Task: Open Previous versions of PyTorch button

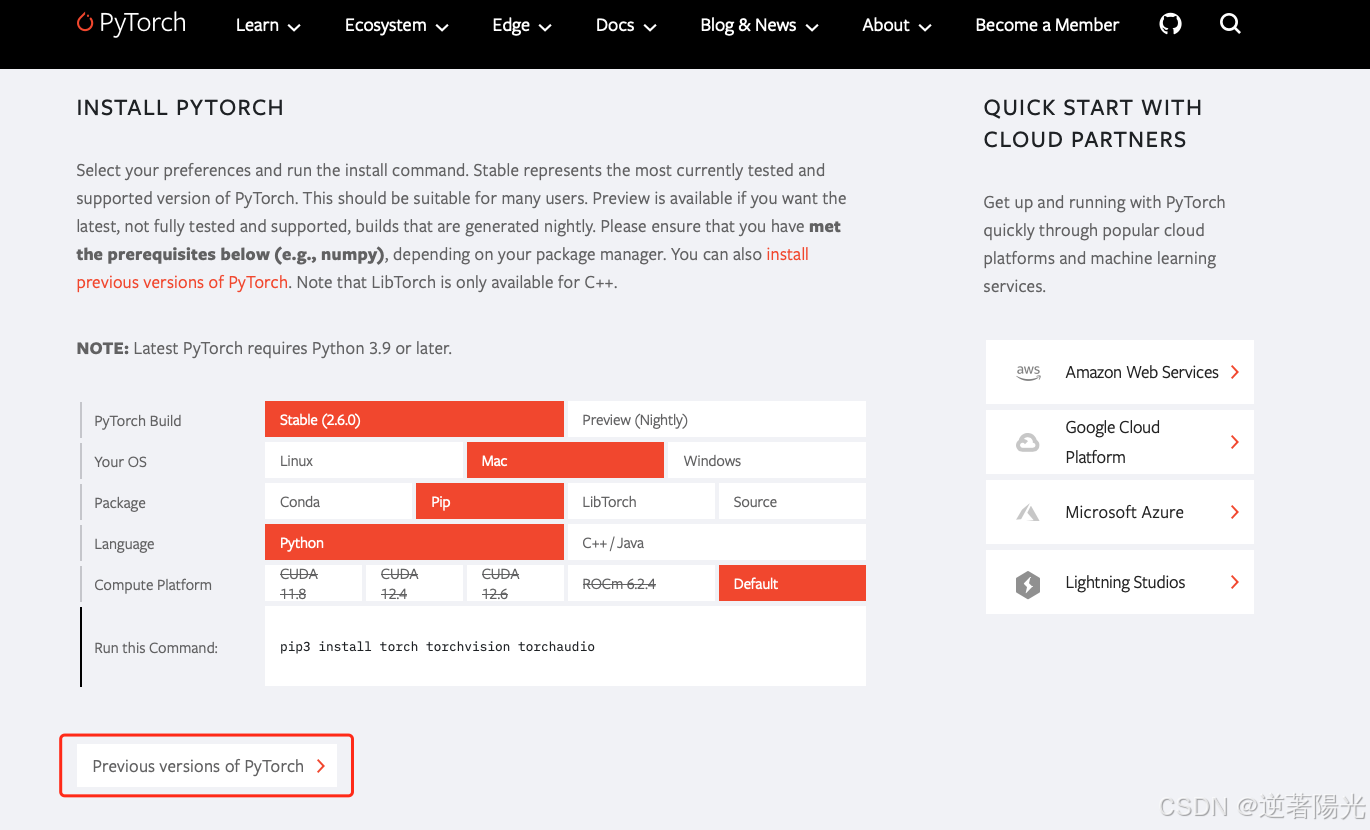Action: coord(207,766)
